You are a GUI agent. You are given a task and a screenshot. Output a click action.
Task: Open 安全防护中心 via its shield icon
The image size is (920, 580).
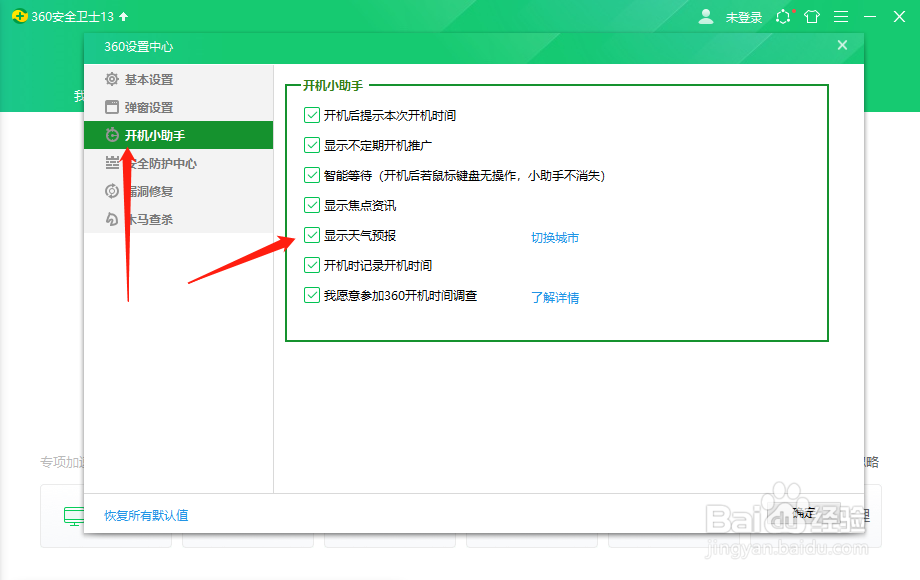[x=110, y=163]
